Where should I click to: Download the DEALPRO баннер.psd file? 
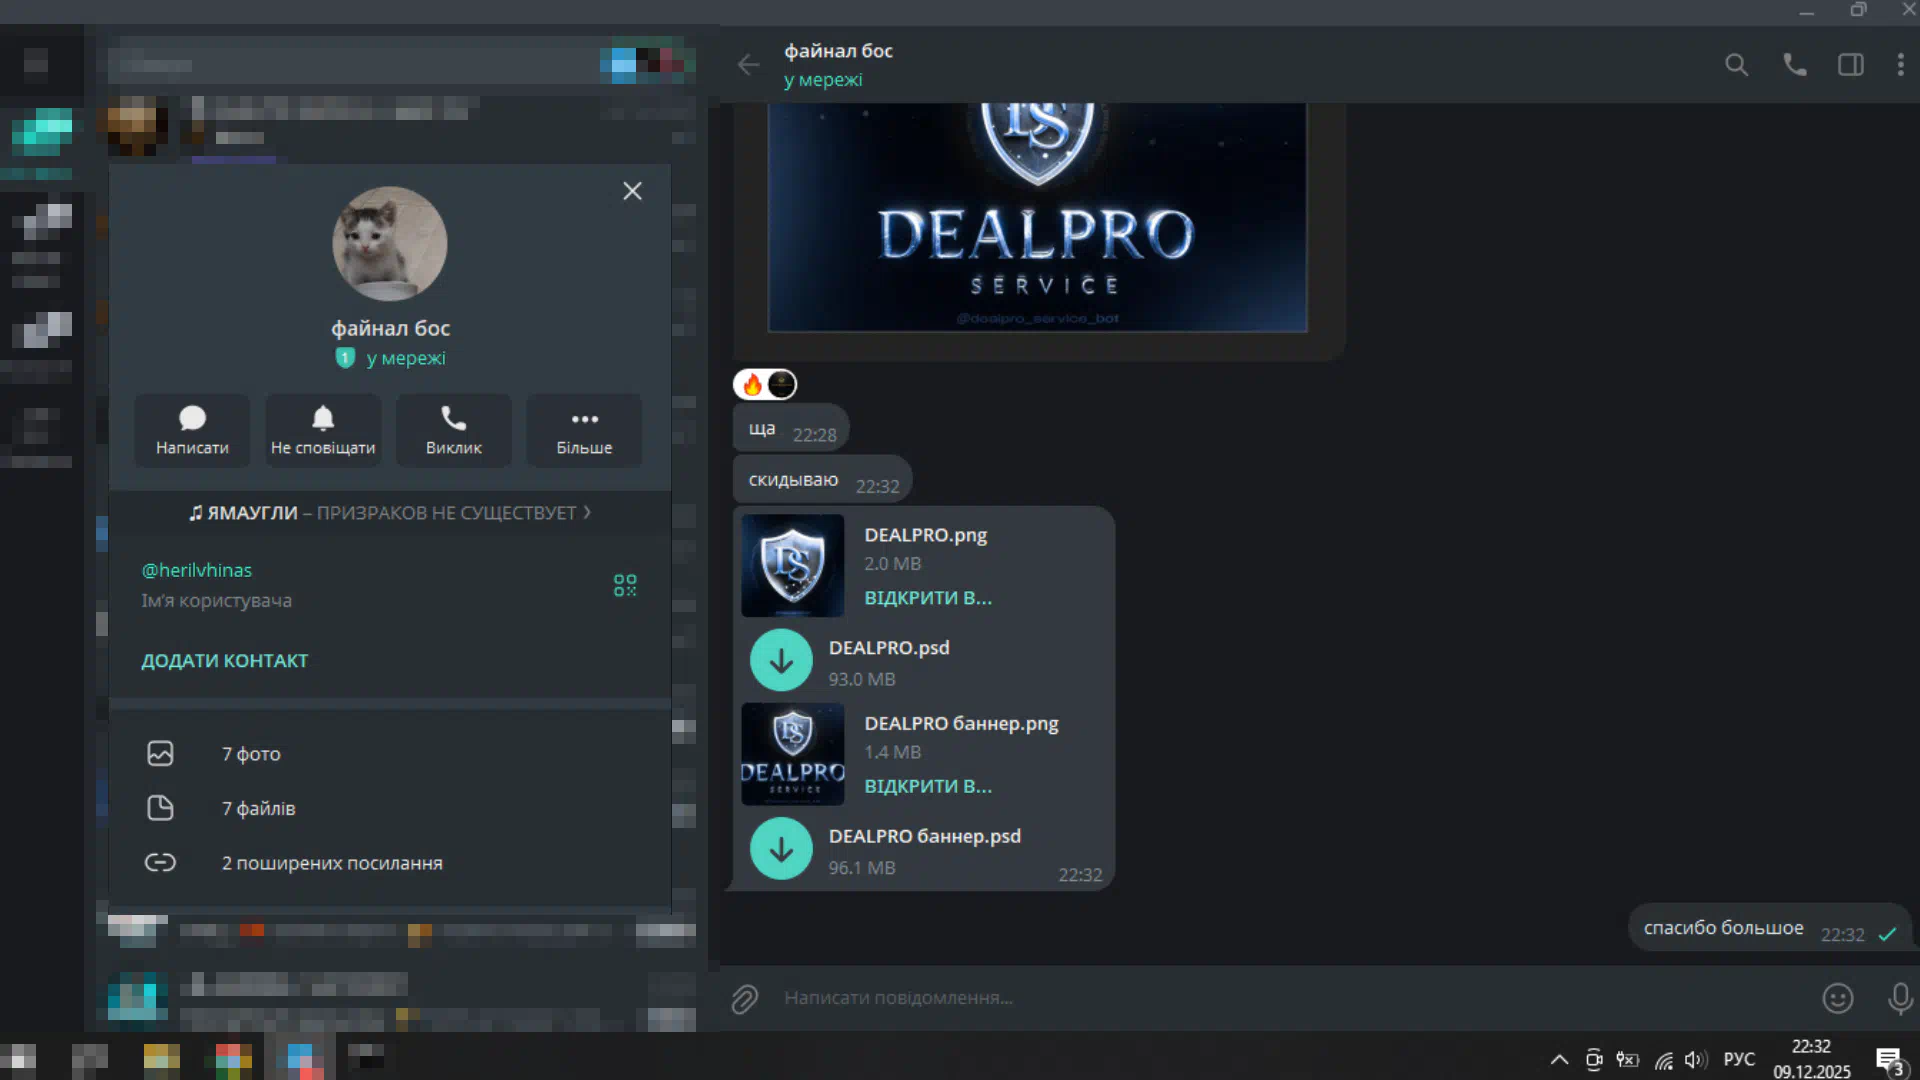[781, 849]
